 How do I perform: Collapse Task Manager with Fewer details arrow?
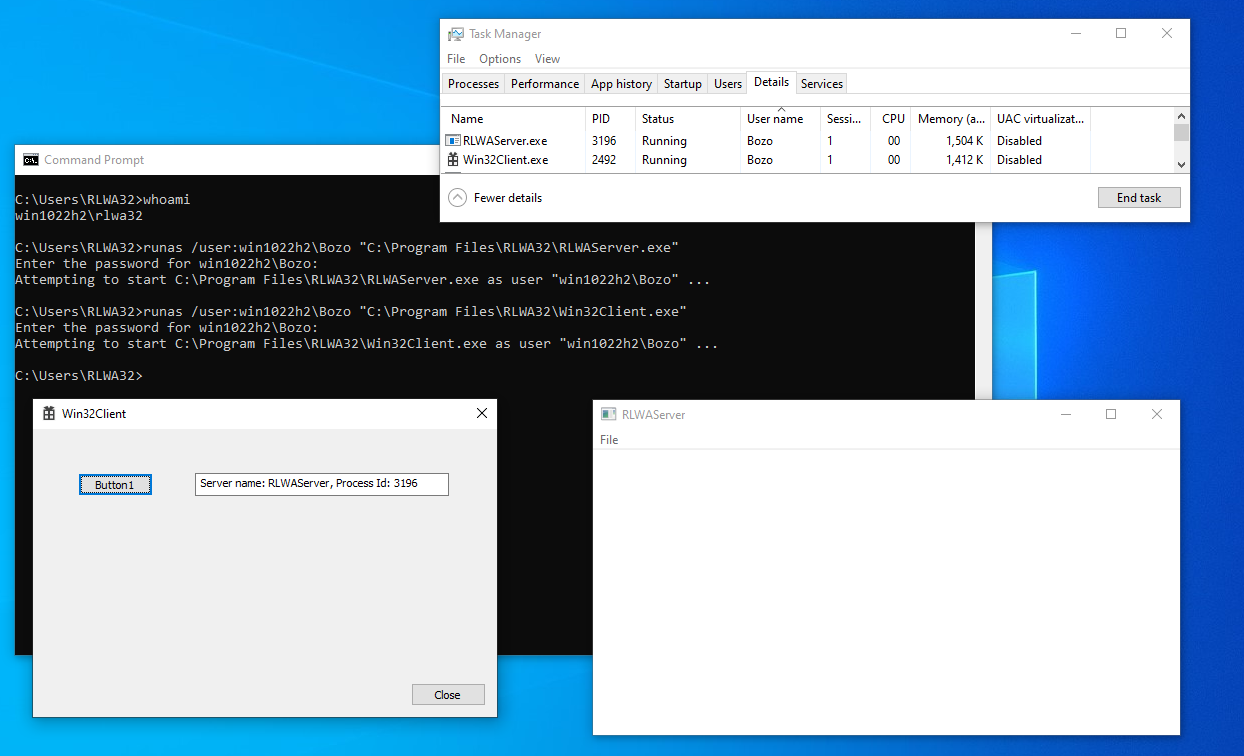pyautogui.click(x=458, y=198)
